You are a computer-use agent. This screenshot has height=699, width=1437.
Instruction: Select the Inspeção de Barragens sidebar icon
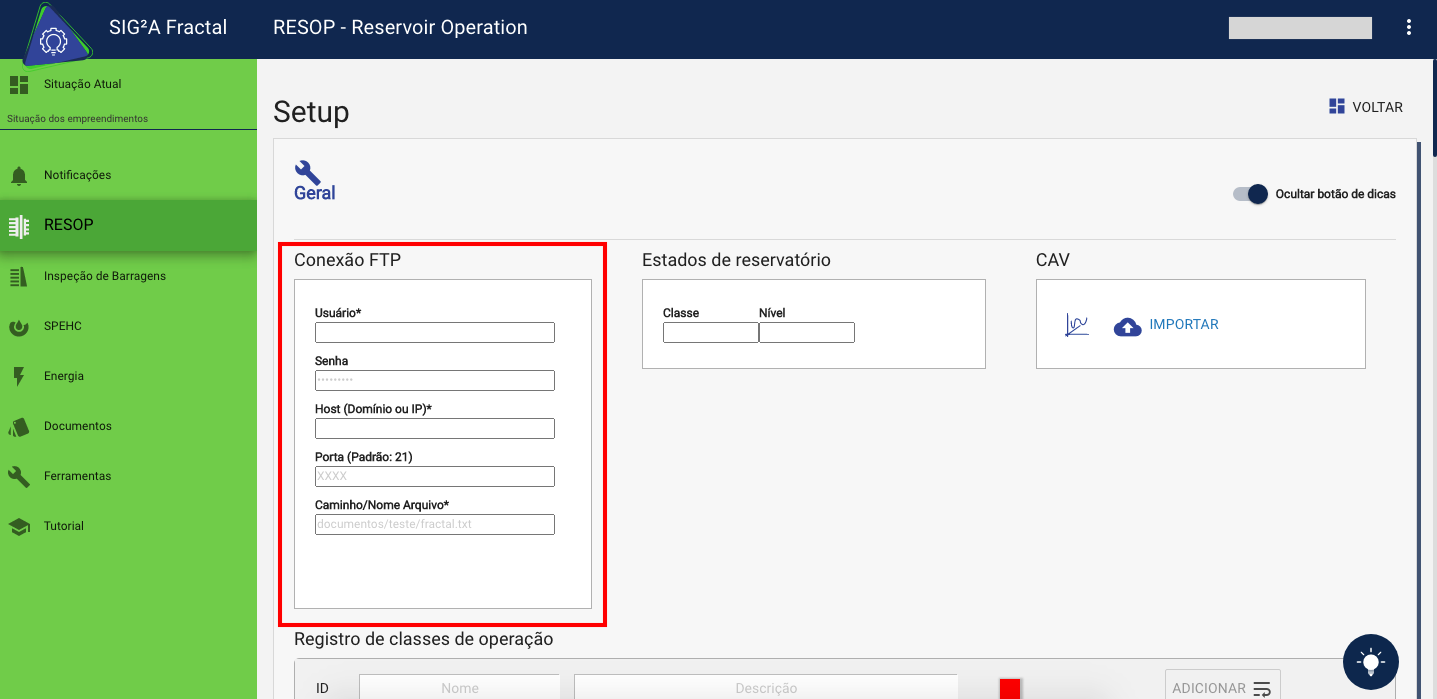coord(18,275)
